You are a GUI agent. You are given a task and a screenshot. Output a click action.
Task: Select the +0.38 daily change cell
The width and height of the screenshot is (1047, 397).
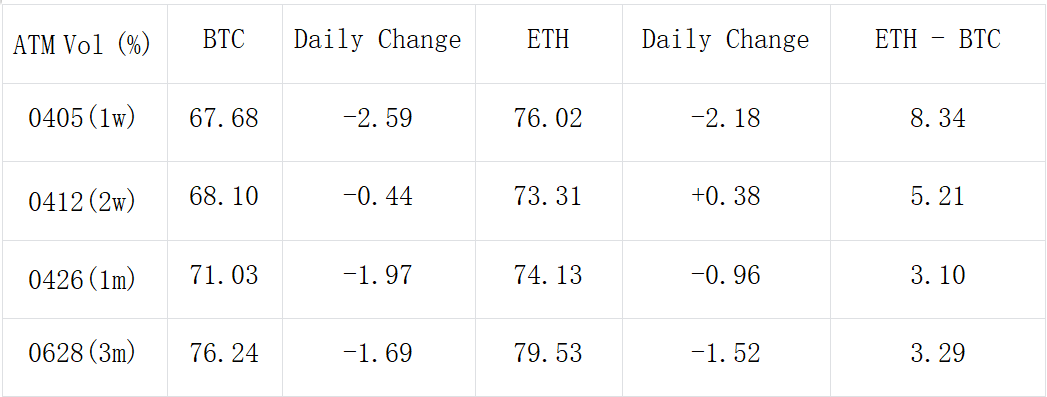(726, 201)
